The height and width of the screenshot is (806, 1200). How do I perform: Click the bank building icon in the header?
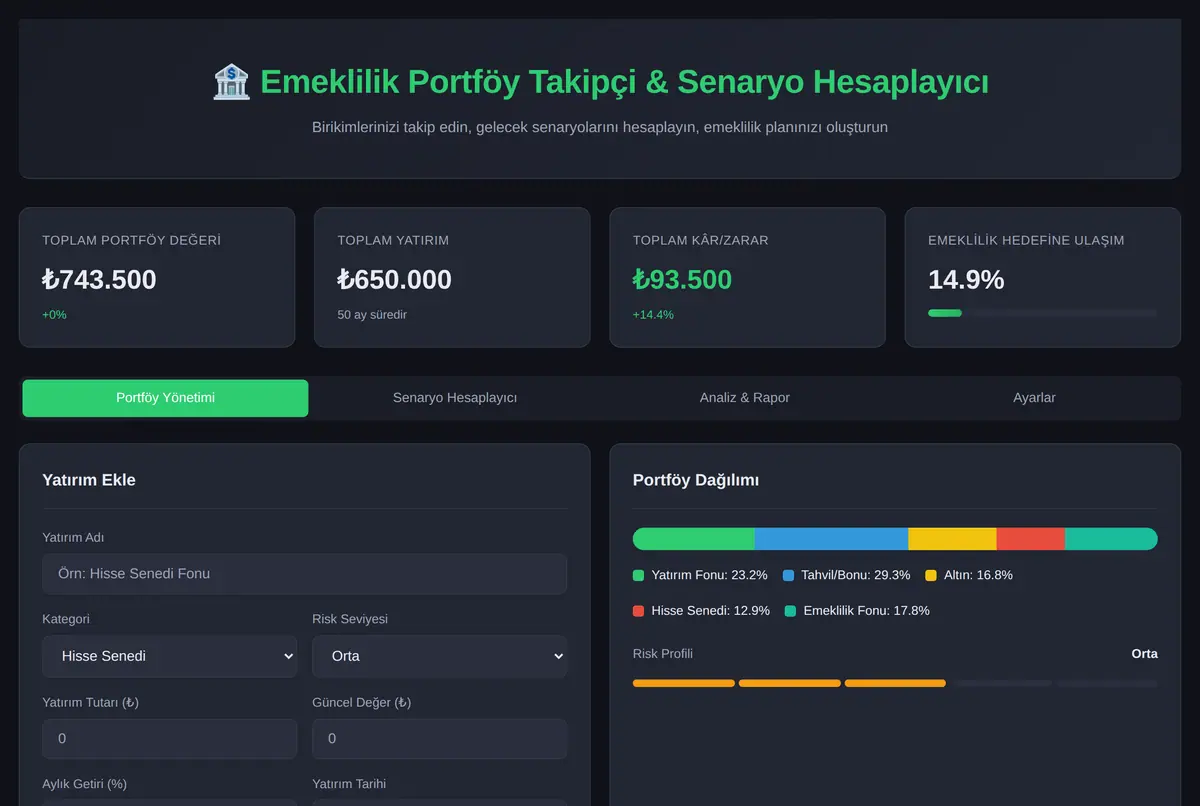coord(231,82)
